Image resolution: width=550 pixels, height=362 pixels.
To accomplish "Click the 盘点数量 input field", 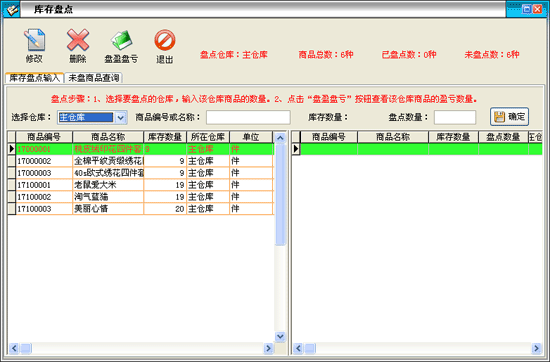I will coord(455,117).
